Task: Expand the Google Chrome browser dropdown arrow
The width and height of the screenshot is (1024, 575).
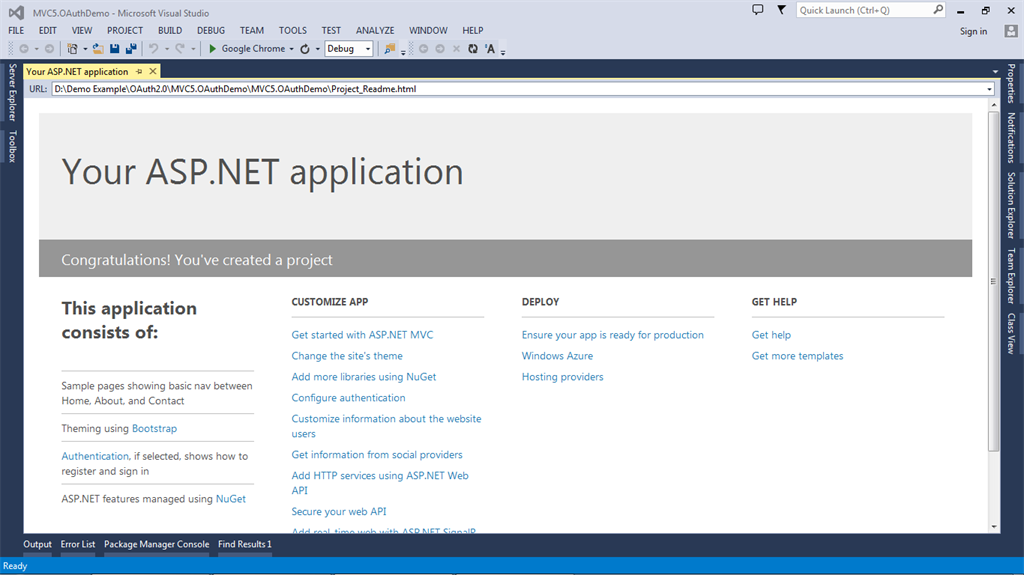Action: click(x=291, y=48)
